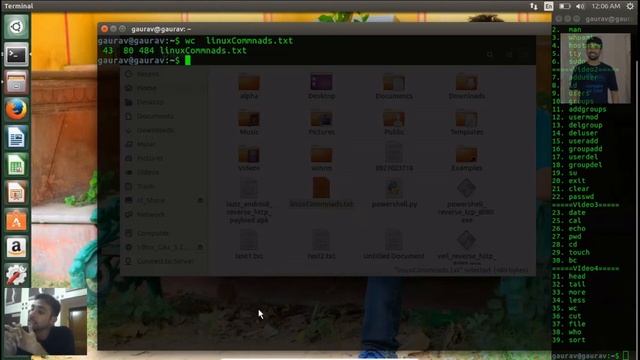The width and height of the screenshot is (640, 360).
Task: Launch Firefox web browser
Action: tap(16, 109)
